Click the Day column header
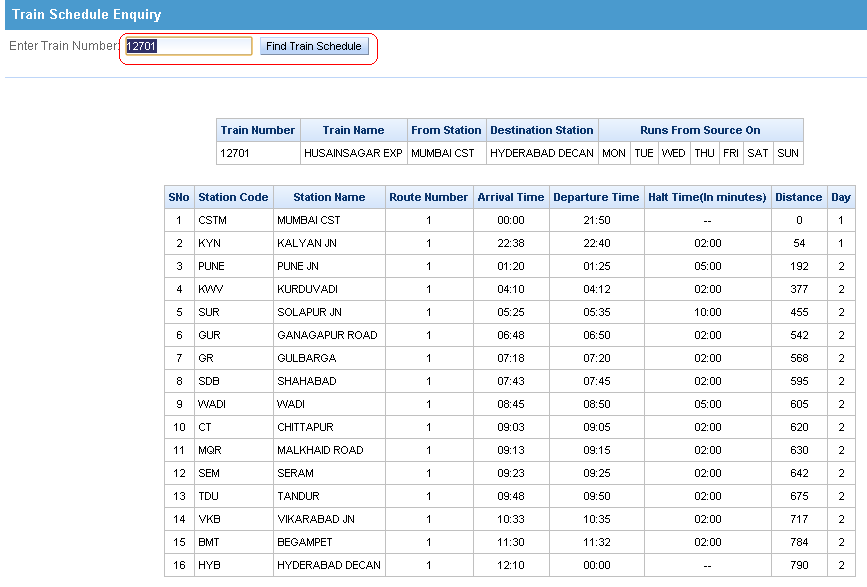This screenshot has width=867, height=587. [841, 197]
